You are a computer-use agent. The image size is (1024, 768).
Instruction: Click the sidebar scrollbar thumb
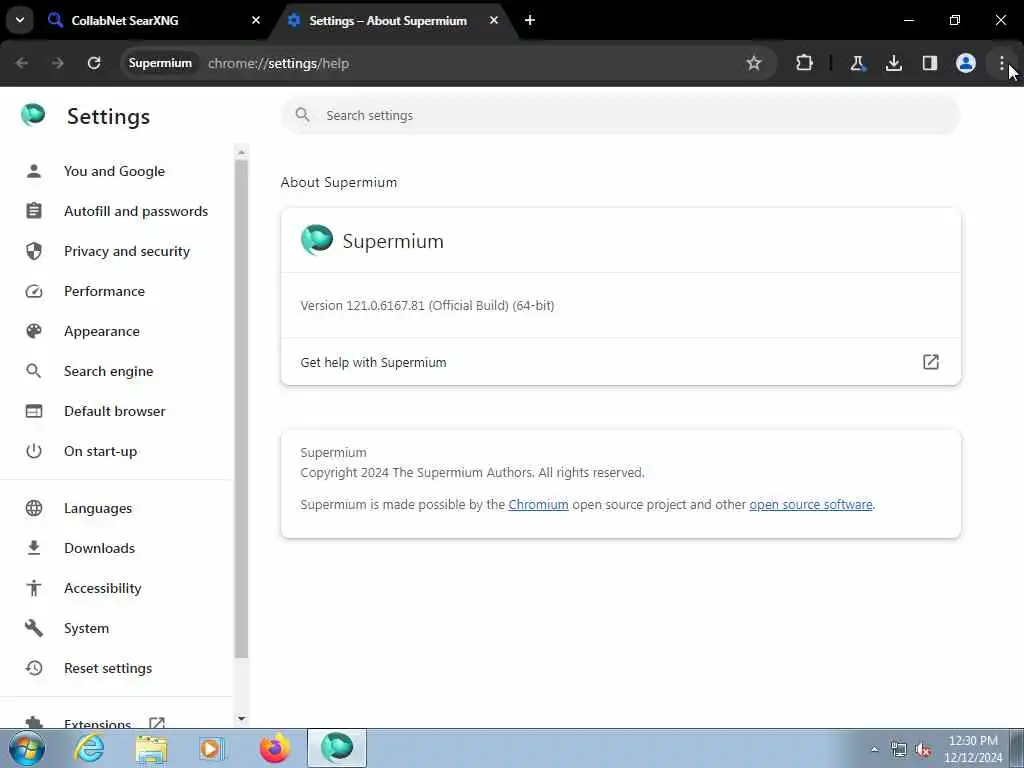[242, 409]
